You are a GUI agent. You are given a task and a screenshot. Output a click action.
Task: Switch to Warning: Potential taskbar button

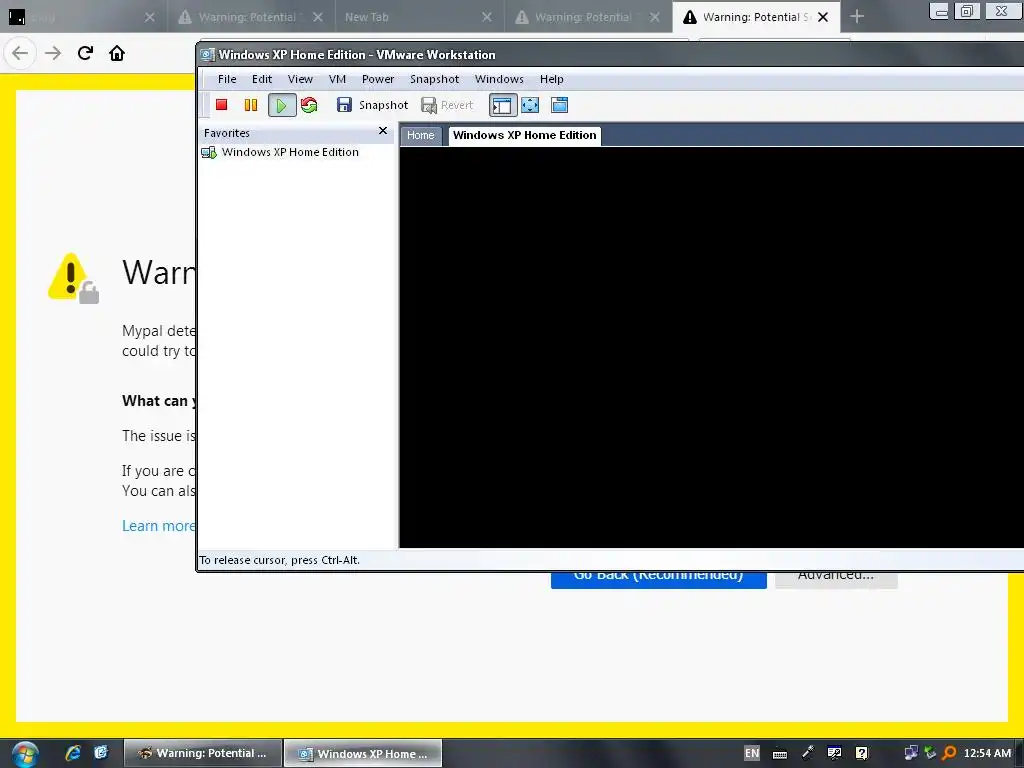coord(203,753)
